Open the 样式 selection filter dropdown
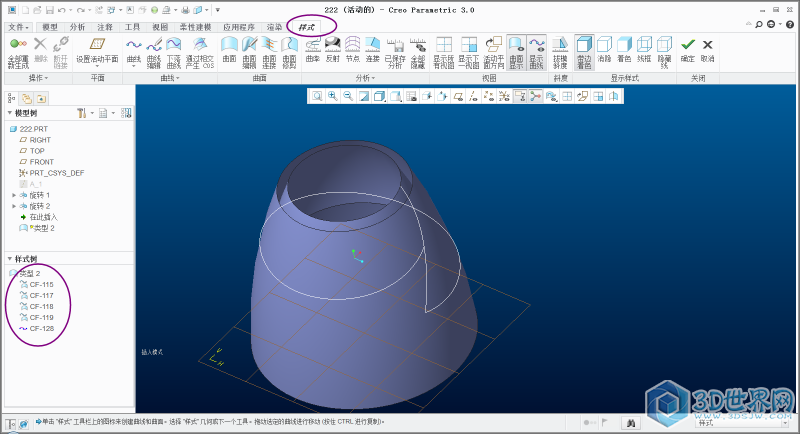The width and height of the screenshot is (800, 434). pos(785,423)
